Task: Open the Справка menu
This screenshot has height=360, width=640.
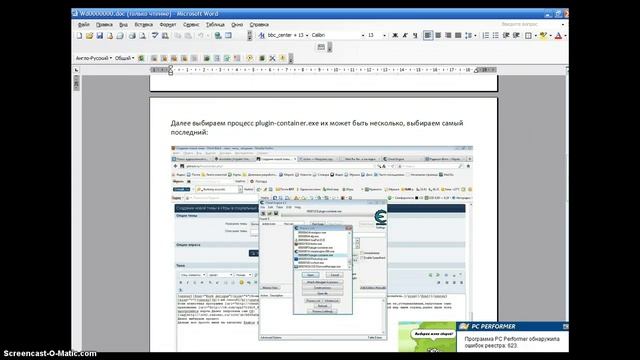Action: point(259,24)
